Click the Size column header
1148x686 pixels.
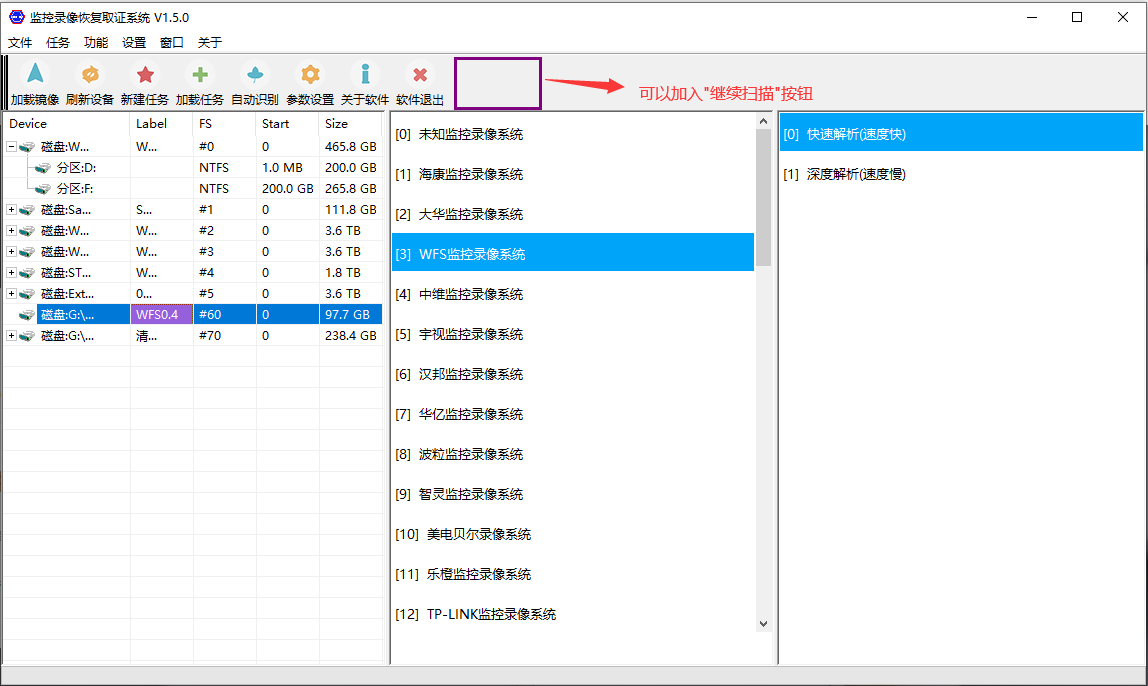pos(337,124)
